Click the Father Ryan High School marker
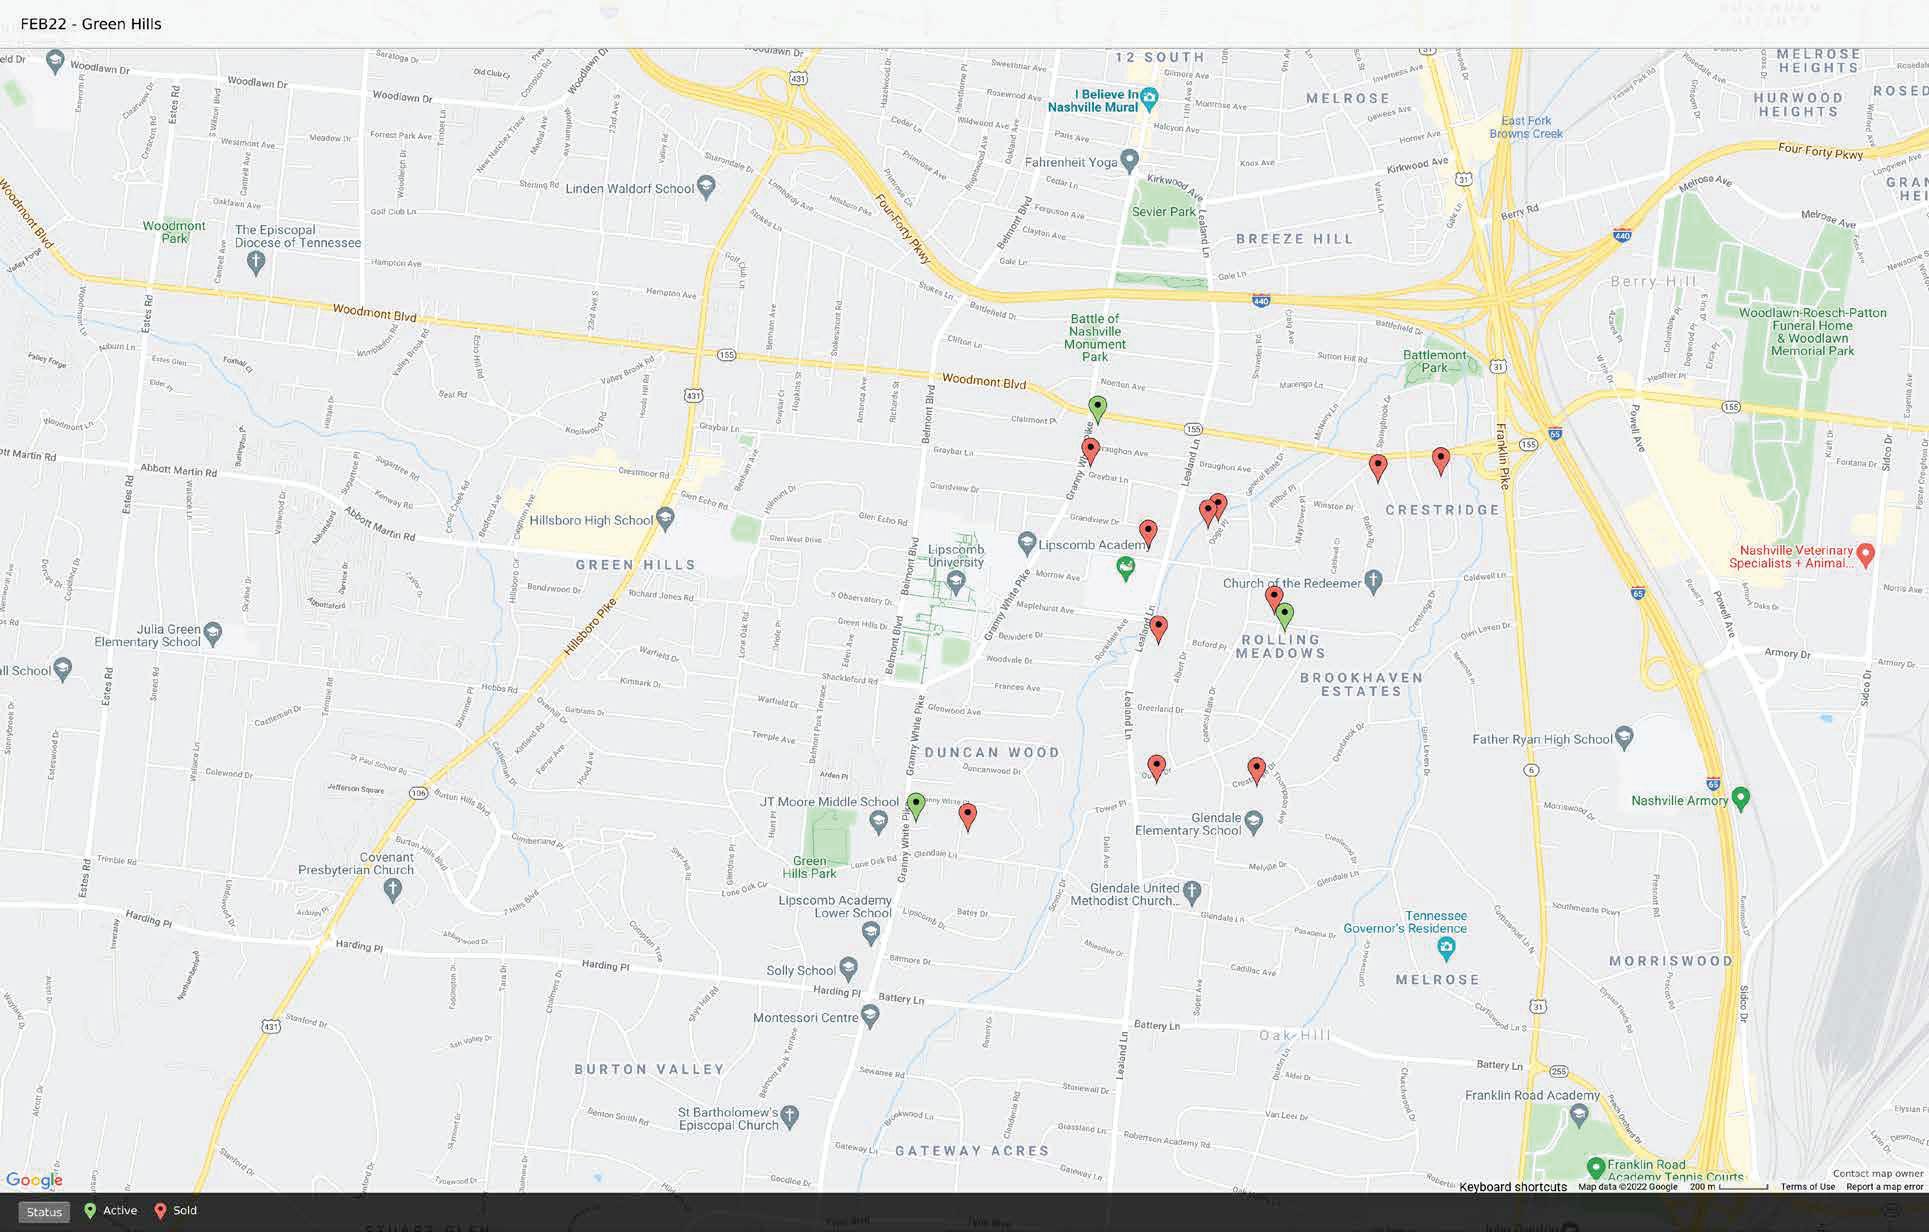Viewport: 1929px width, 1232px height. [x=1624, y=738]
